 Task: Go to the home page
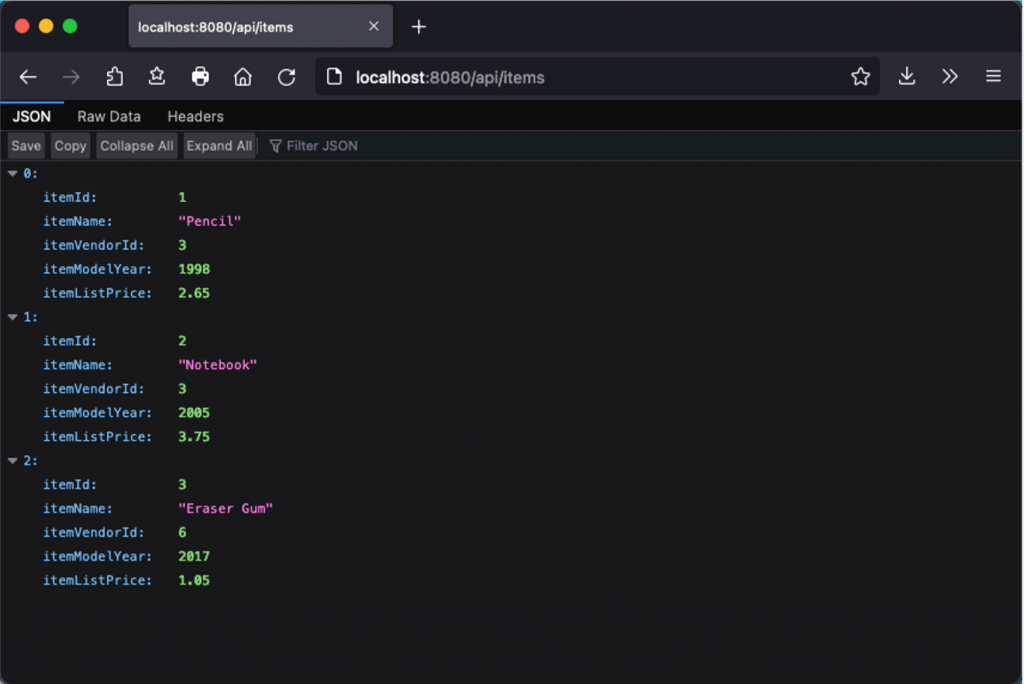pyautogui.click(x=243, y=77)
